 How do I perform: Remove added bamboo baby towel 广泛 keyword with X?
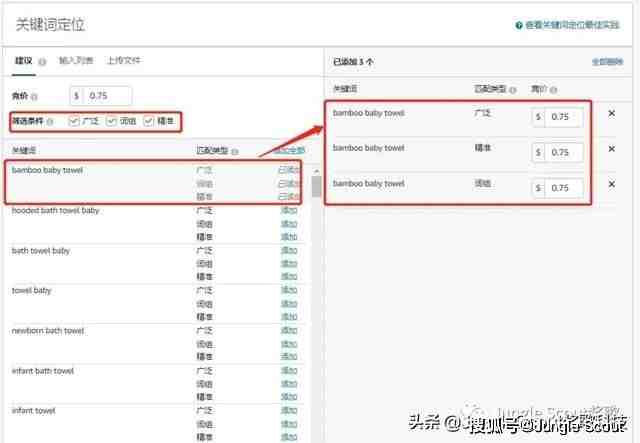[611, 114]
